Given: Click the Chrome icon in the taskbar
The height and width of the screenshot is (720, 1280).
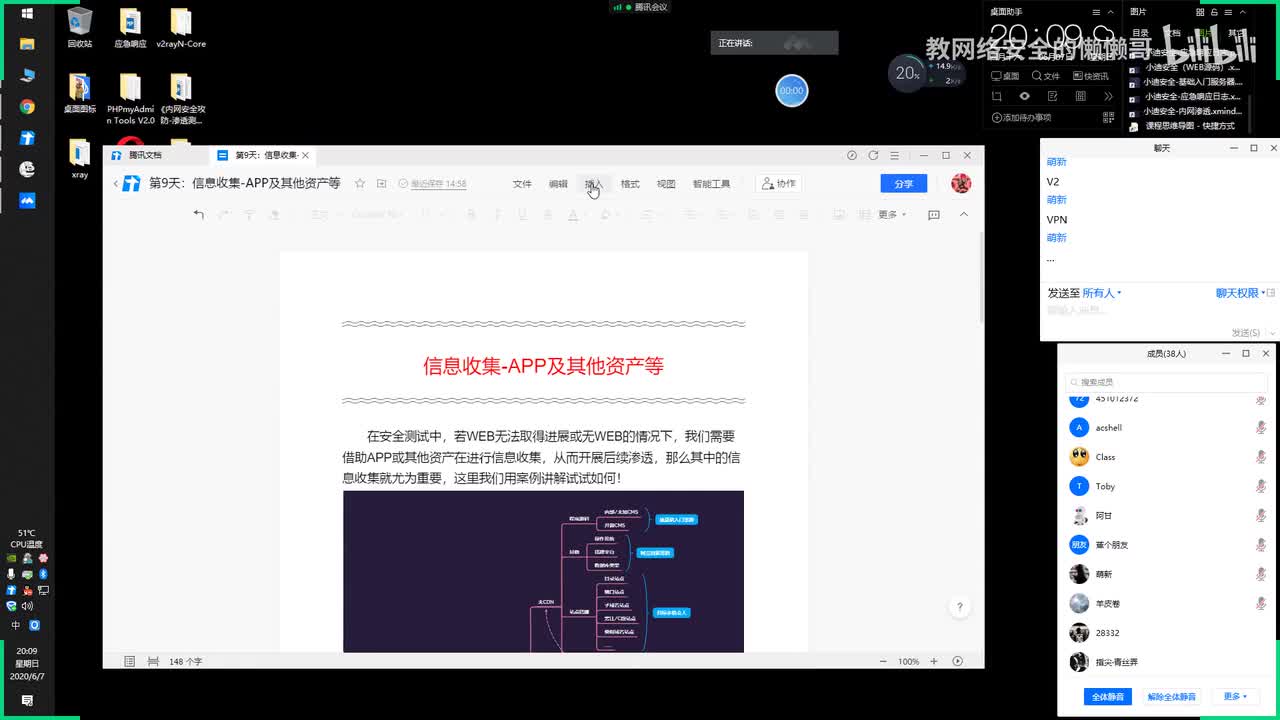Looking at the screenshot, I should click(x=27, y=107).
